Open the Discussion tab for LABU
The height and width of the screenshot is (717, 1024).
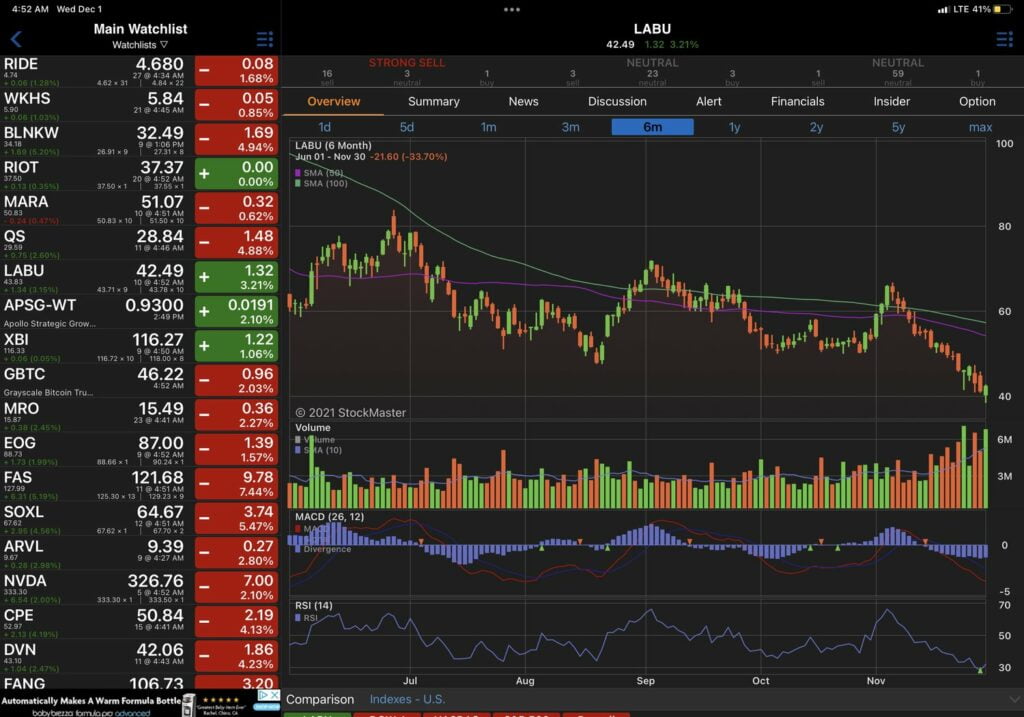(617, 101)
